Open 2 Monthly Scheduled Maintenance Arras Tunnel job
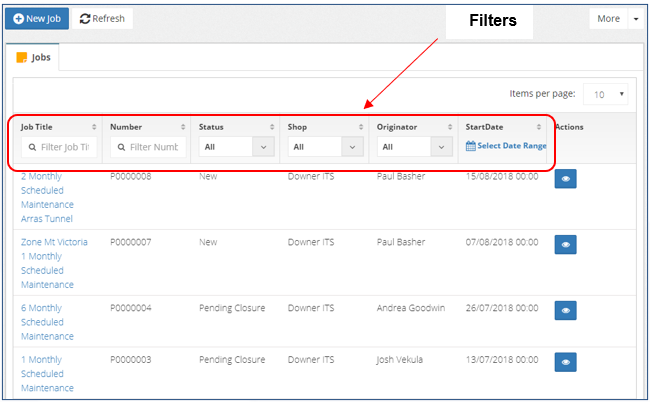The width and height of the screenshot is (650, 402). pyautogui.click(x=47, y=197)
